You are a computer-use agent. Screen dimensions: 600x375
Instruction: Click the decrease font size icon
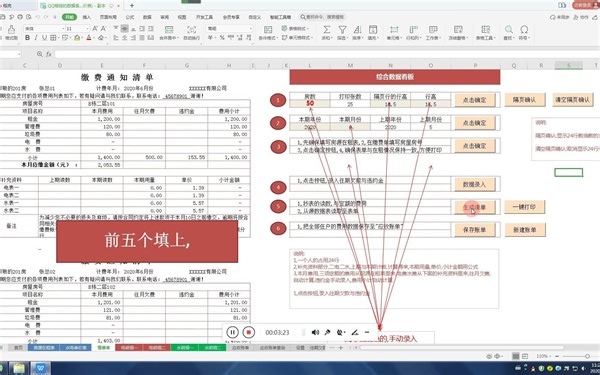(103, 29)
